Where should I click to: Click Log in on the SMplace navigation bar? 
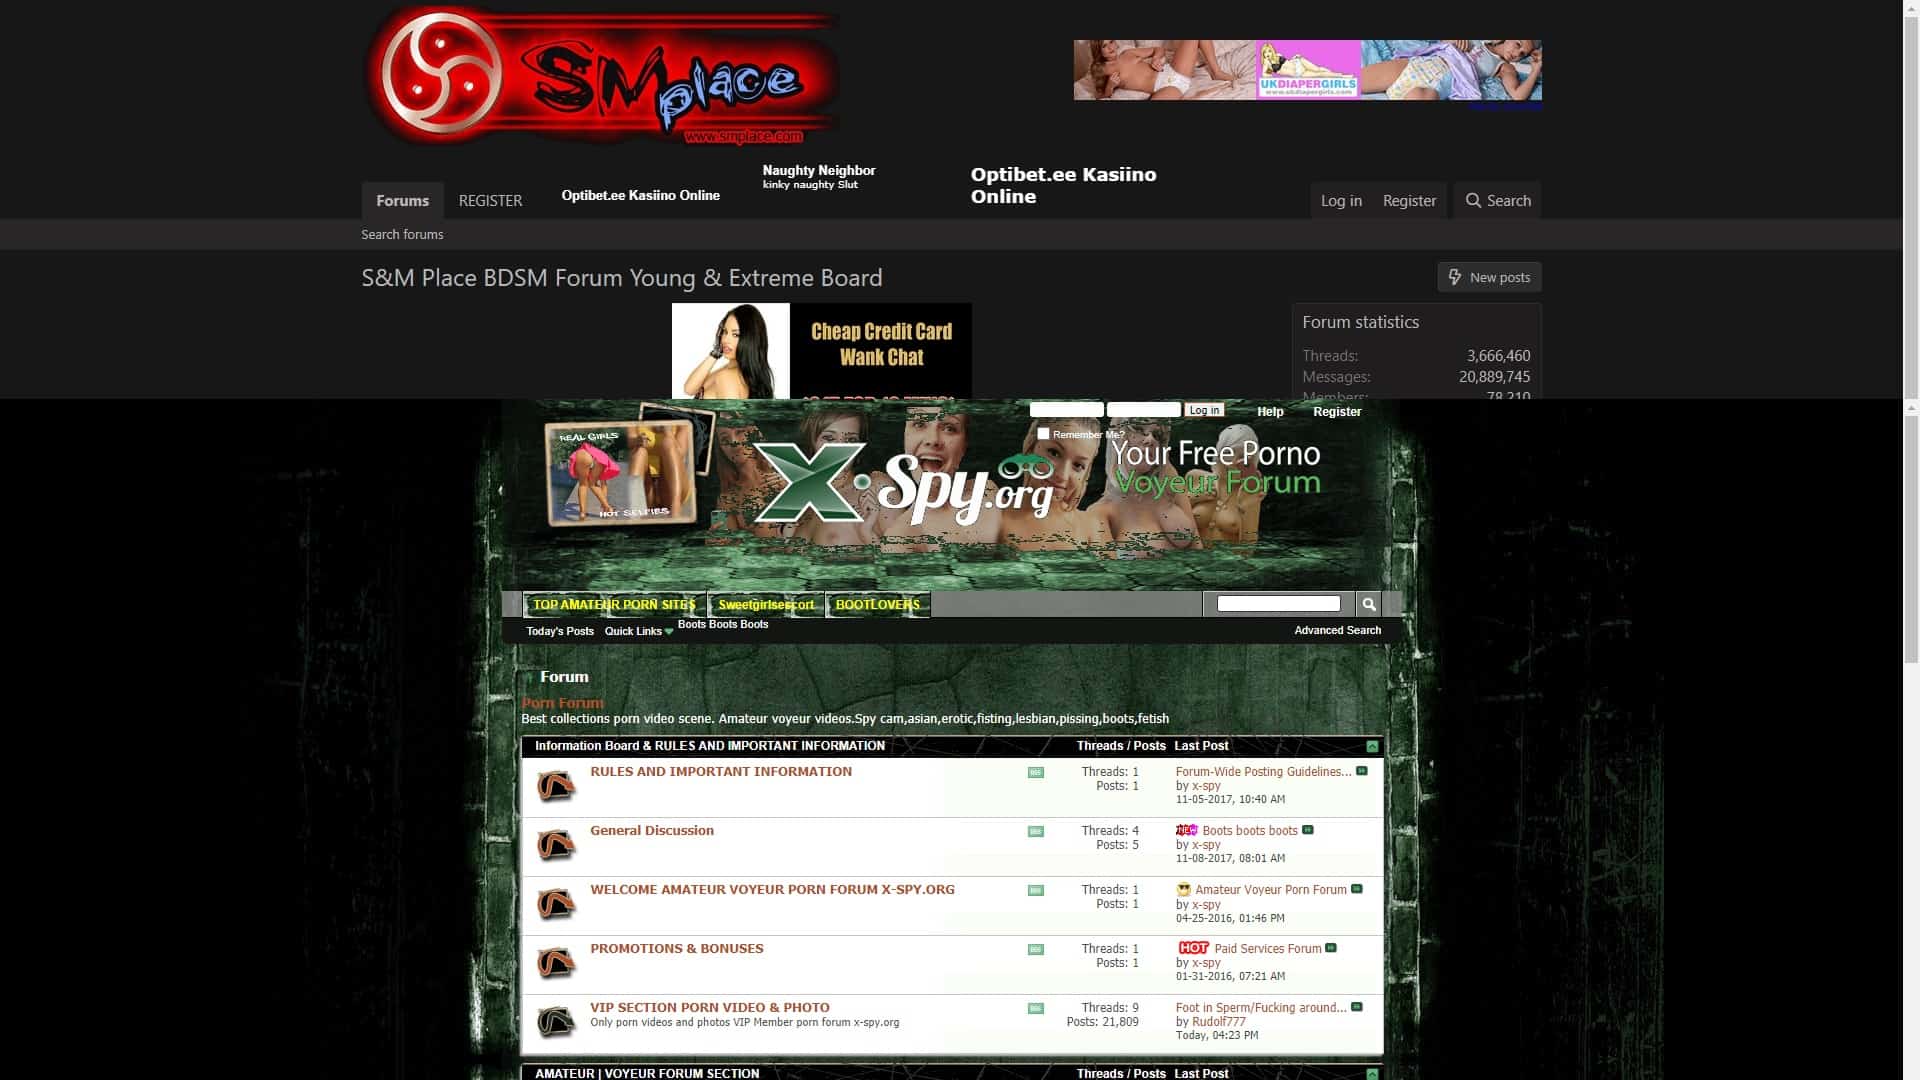point(1341,200)
